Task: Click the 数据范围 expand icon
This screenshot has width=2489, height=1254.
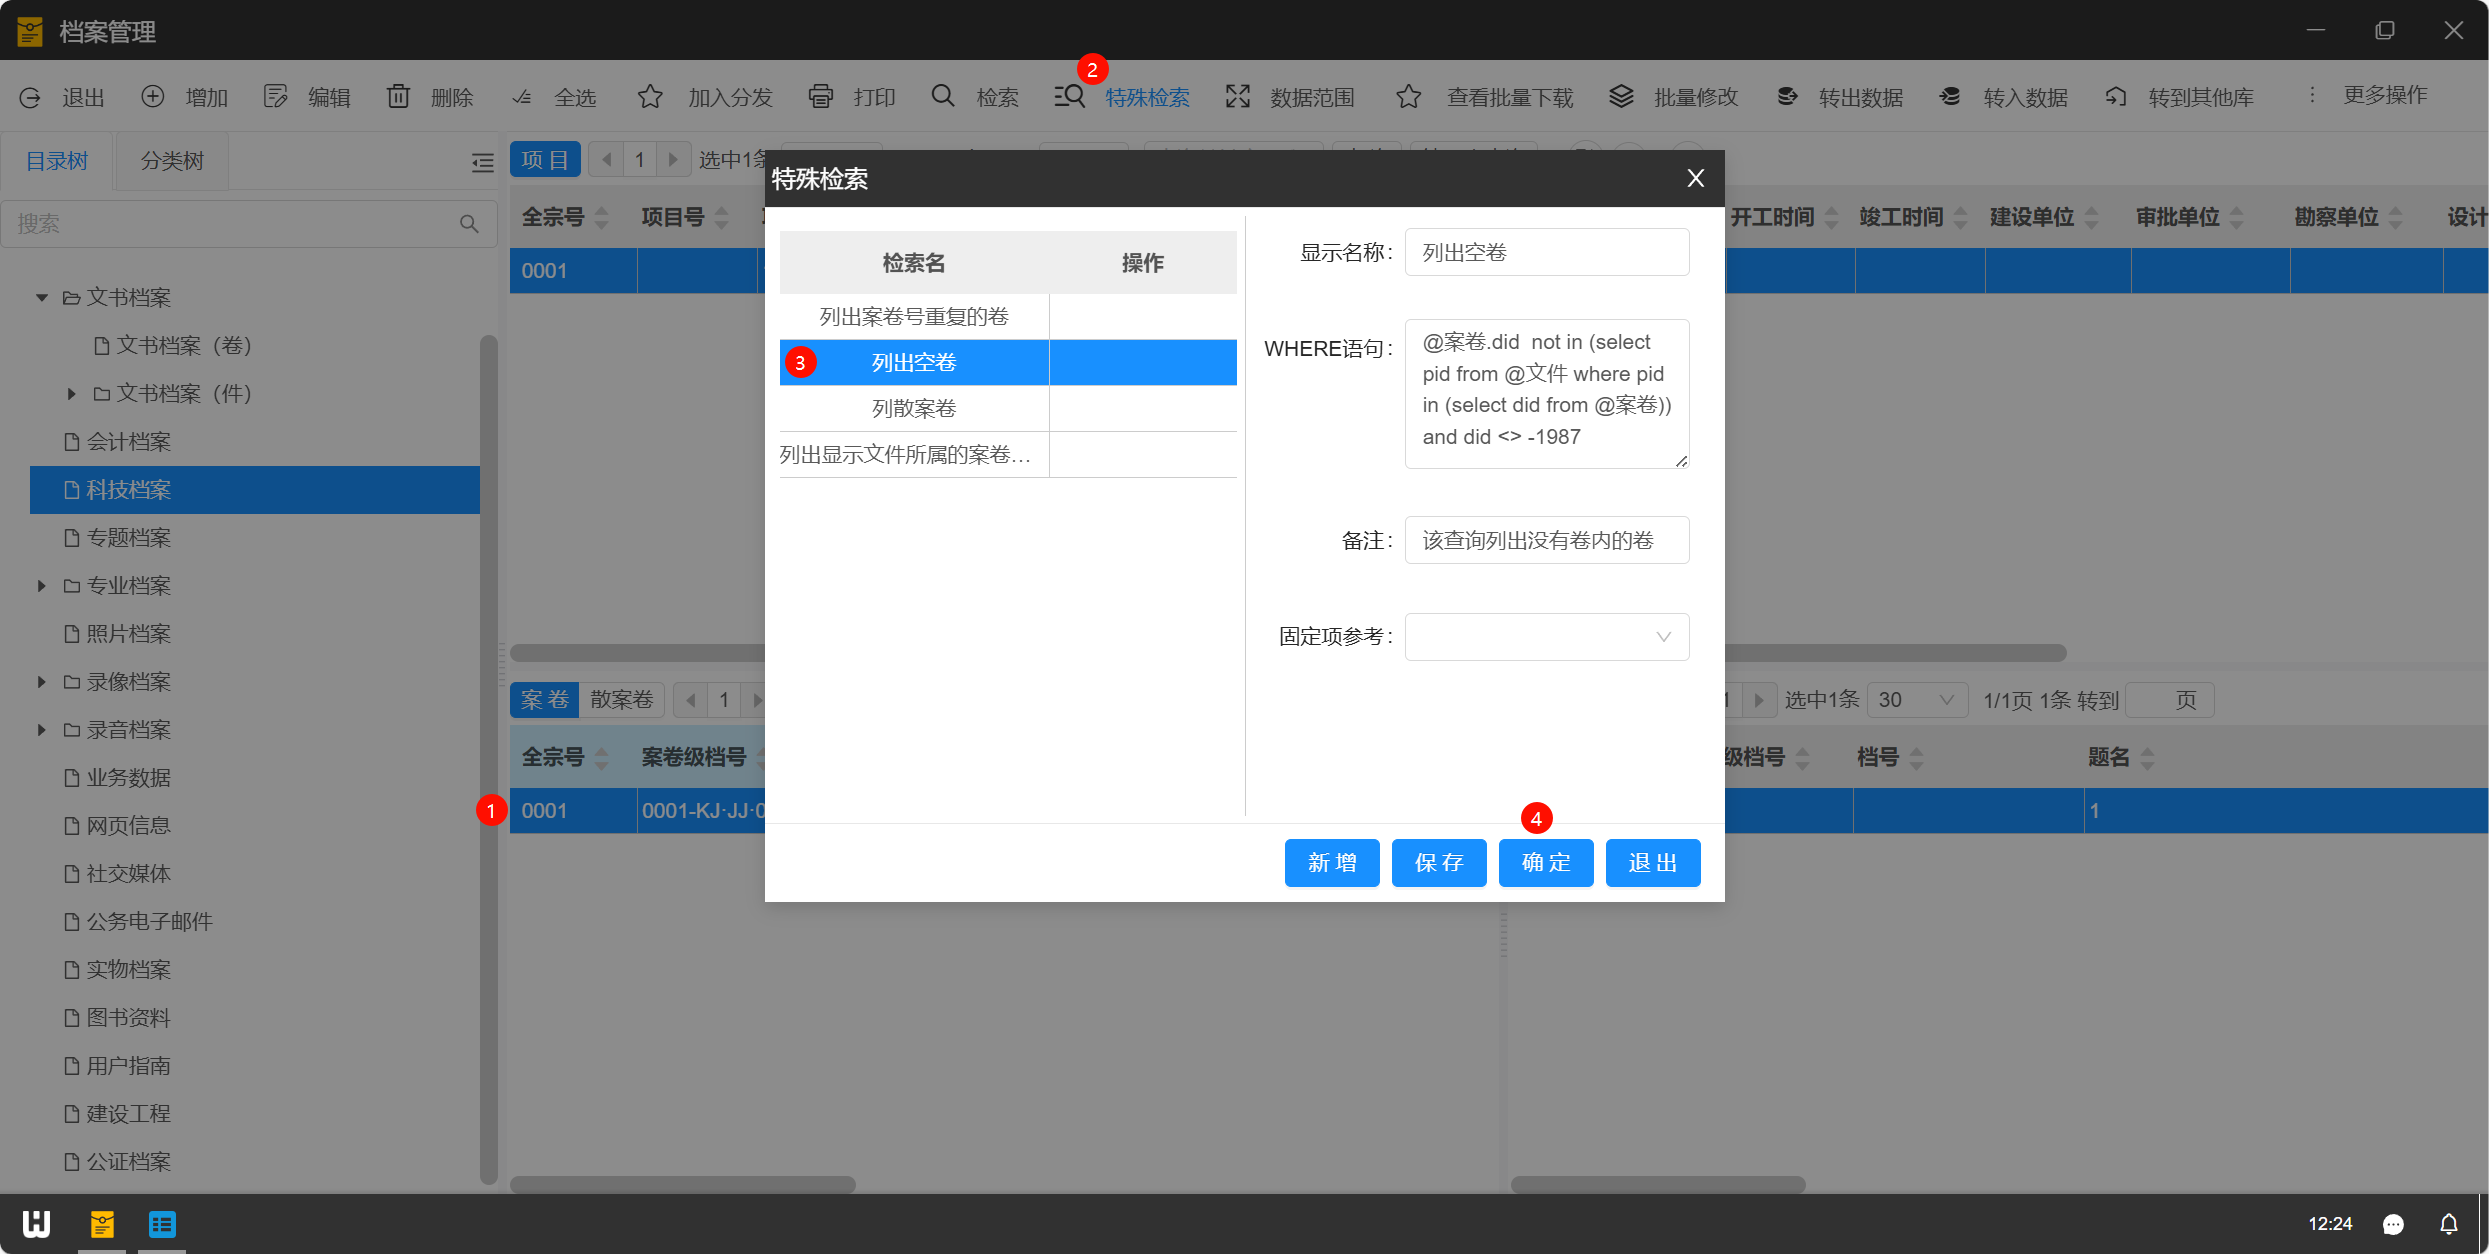Action: tap(1238, 97)
